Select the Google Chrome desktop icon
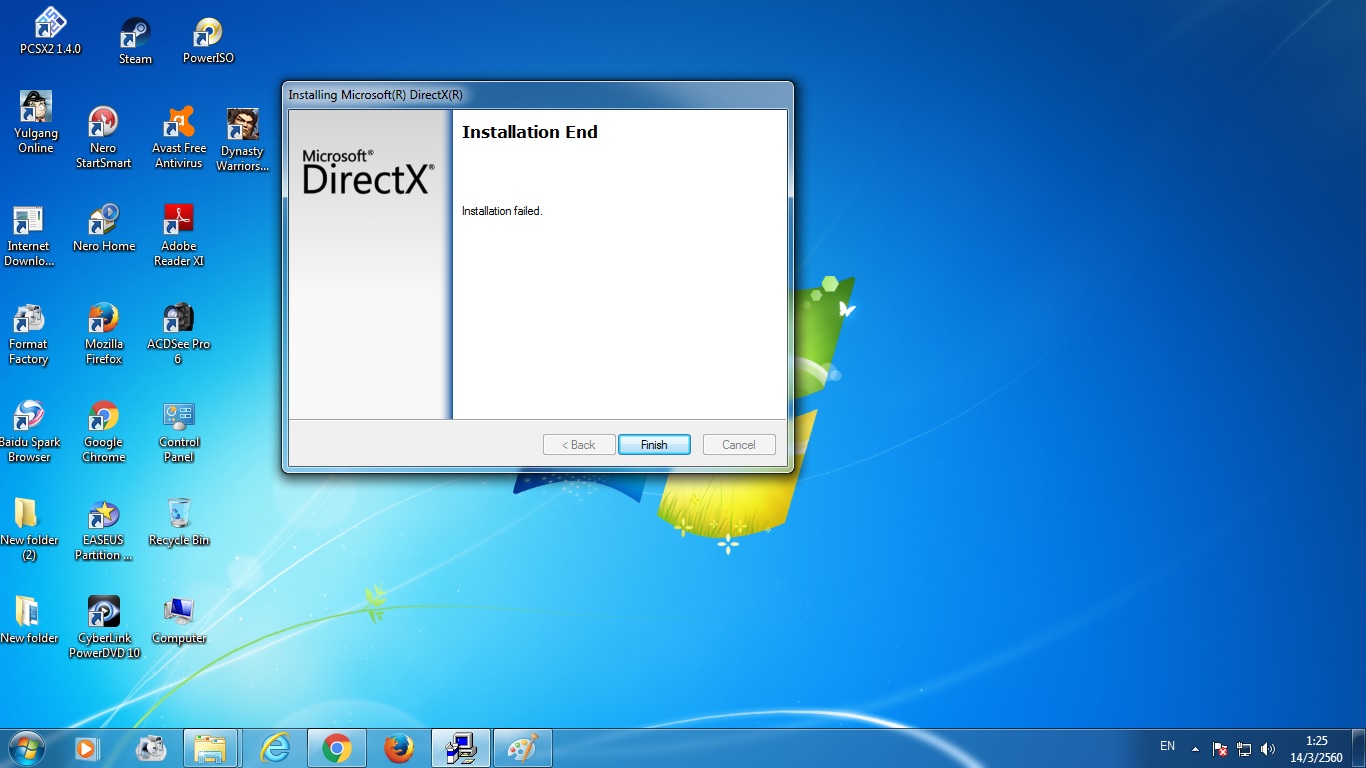 104,432
